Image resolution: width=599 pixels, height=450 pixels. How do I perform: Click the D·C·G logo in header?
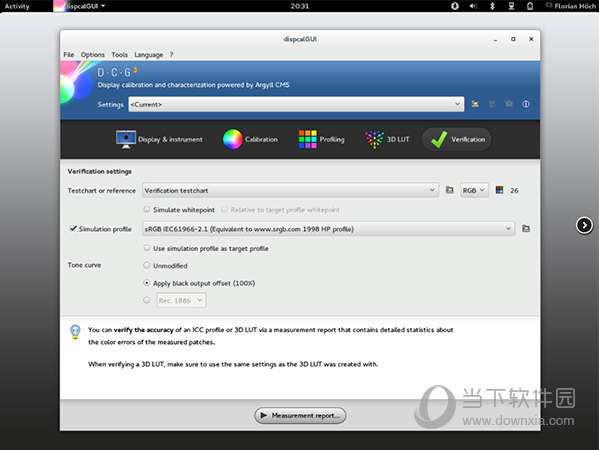[117, 72]
